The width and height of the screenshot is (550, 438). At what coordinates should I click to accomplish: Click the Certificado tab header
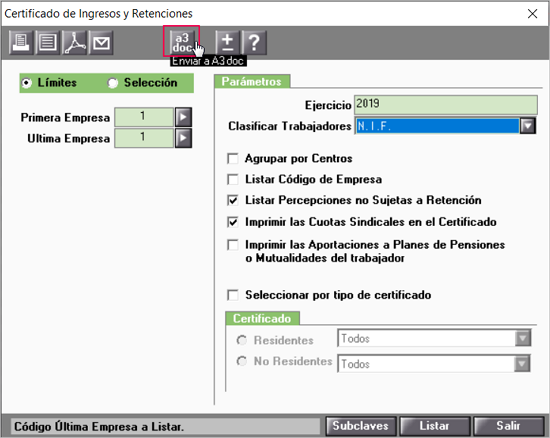tap(262, 318)
